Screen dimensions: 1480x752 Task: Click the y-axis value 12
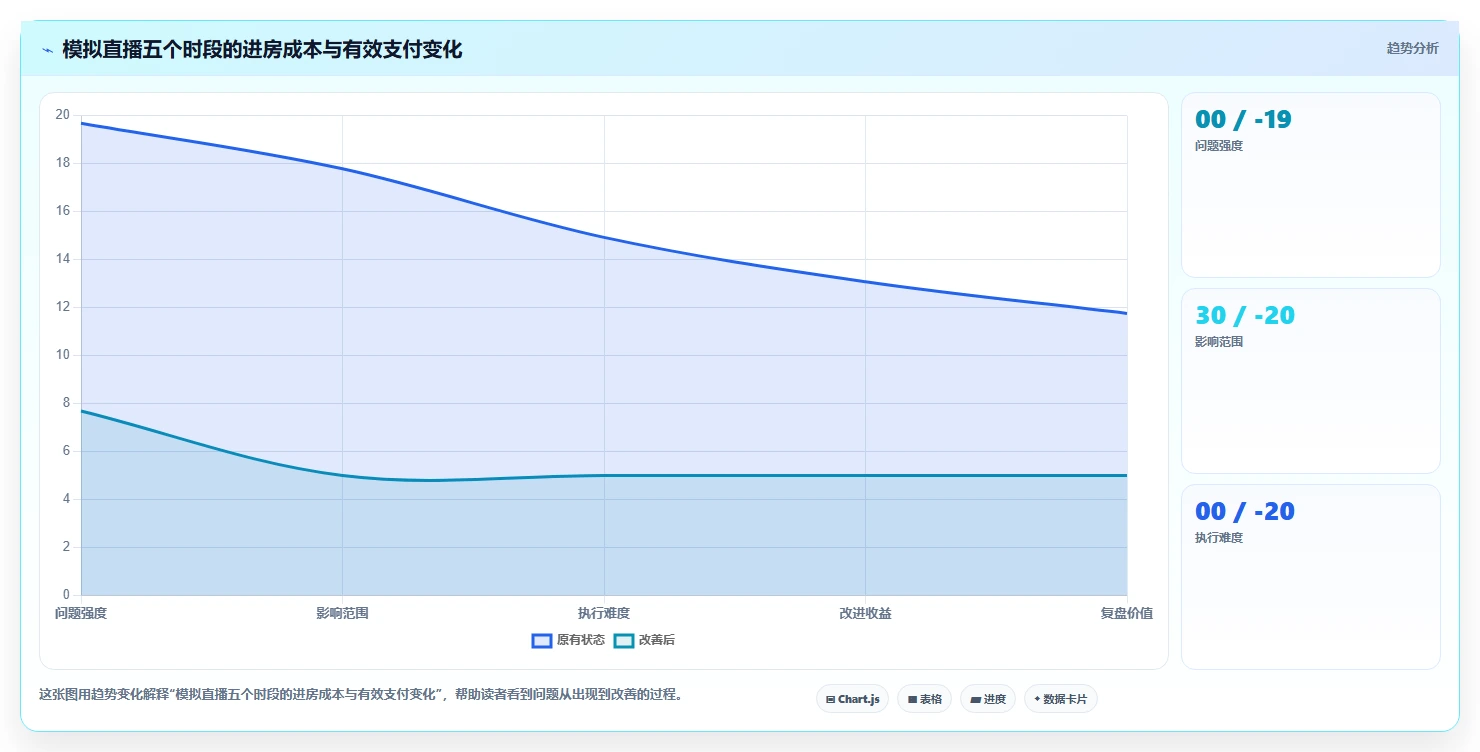pyautogui.click(x=63, y=307)
